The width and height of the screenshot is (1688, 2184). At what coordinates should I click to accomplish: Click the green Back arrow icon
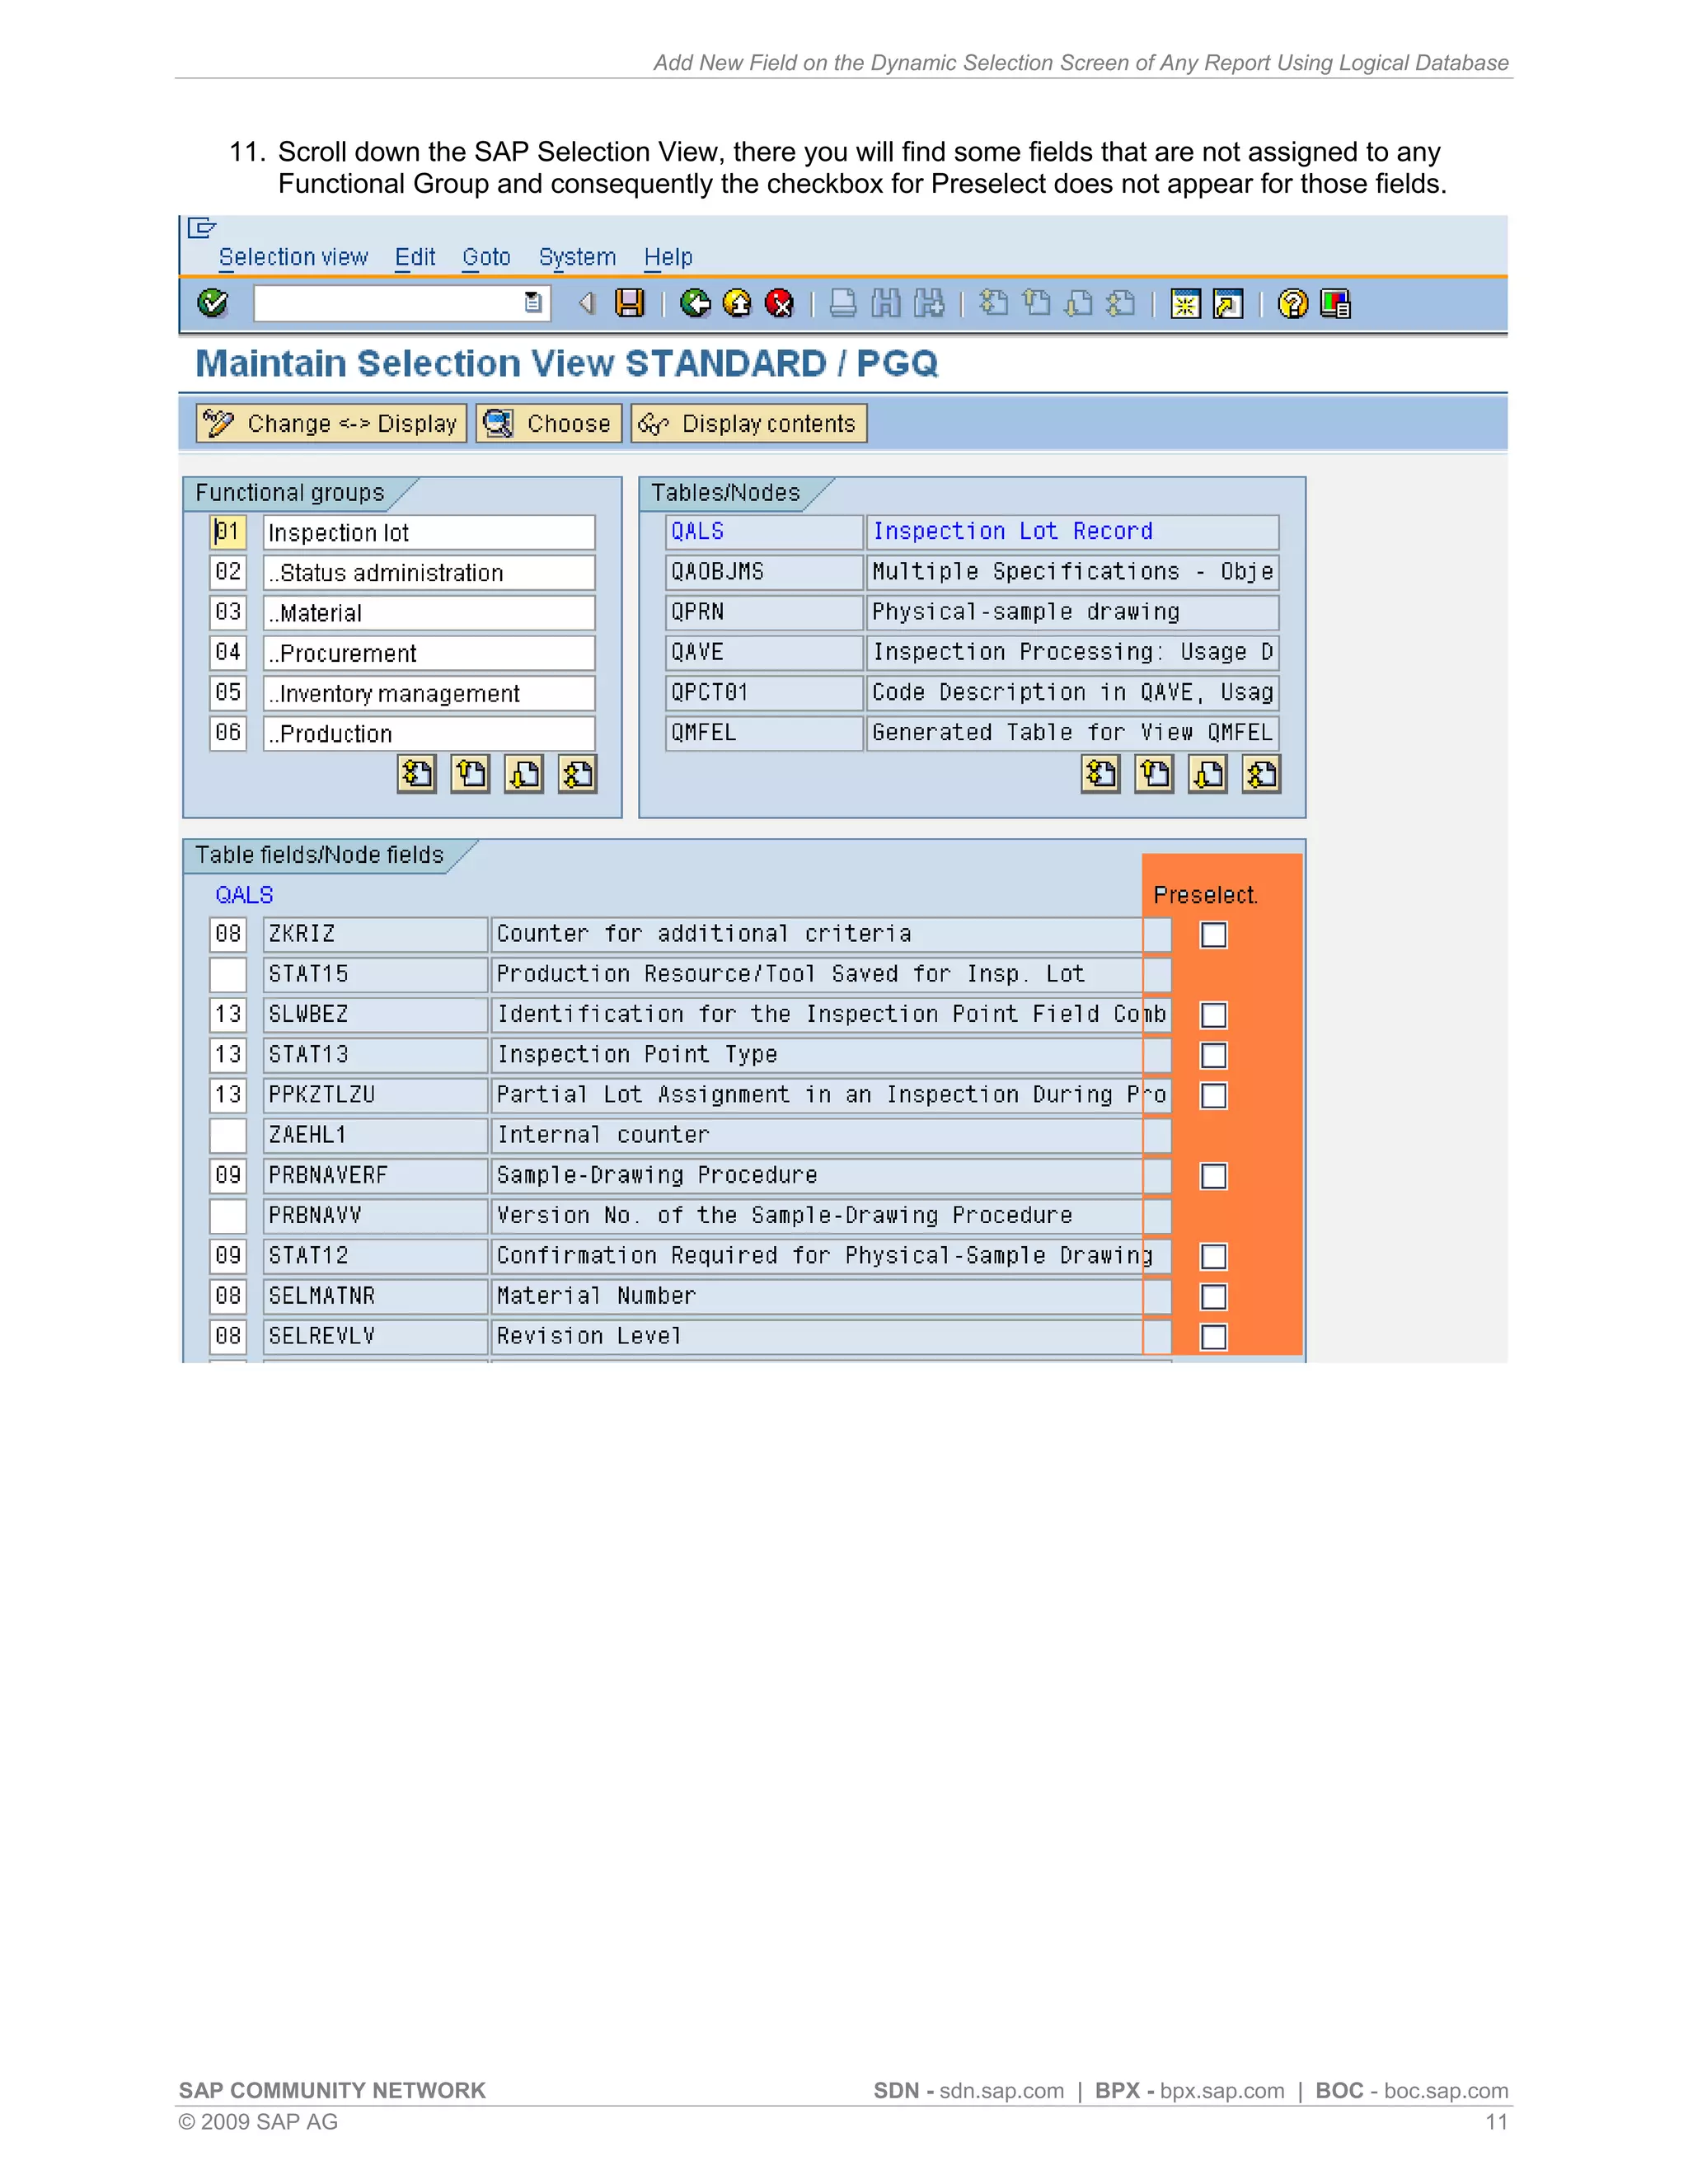(x=695, y=303)
